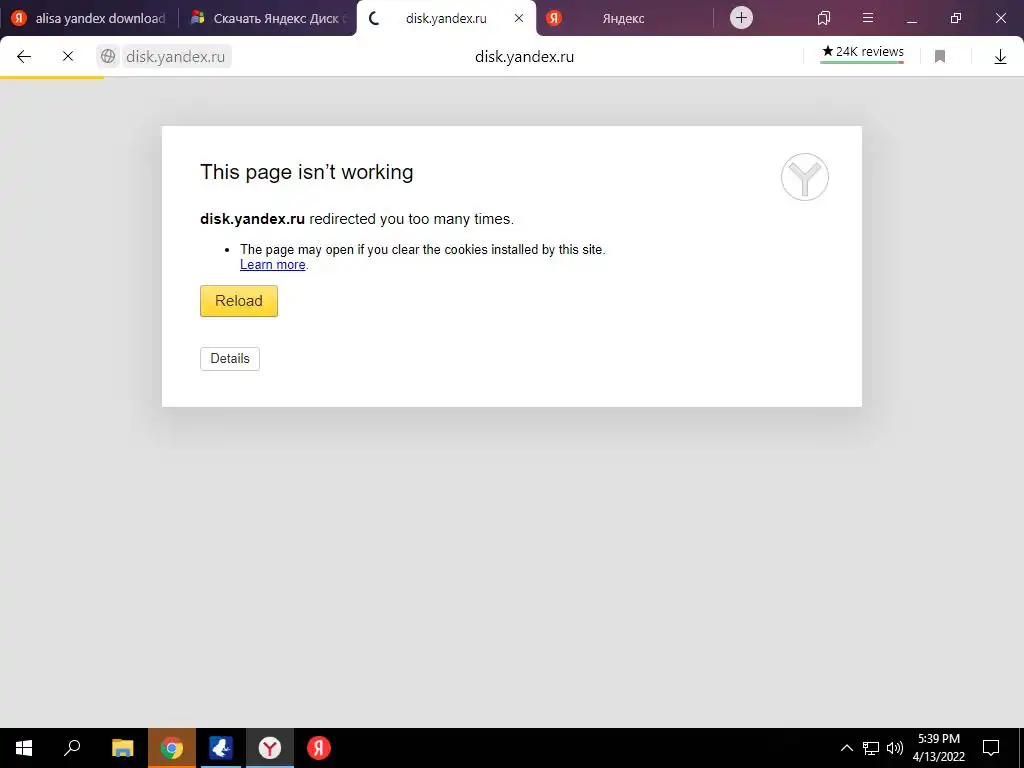Viewport: 1024px width, 768px height.
Task: Open Windows Start menu
Action: pyautogui.click(x=24, y=748)
